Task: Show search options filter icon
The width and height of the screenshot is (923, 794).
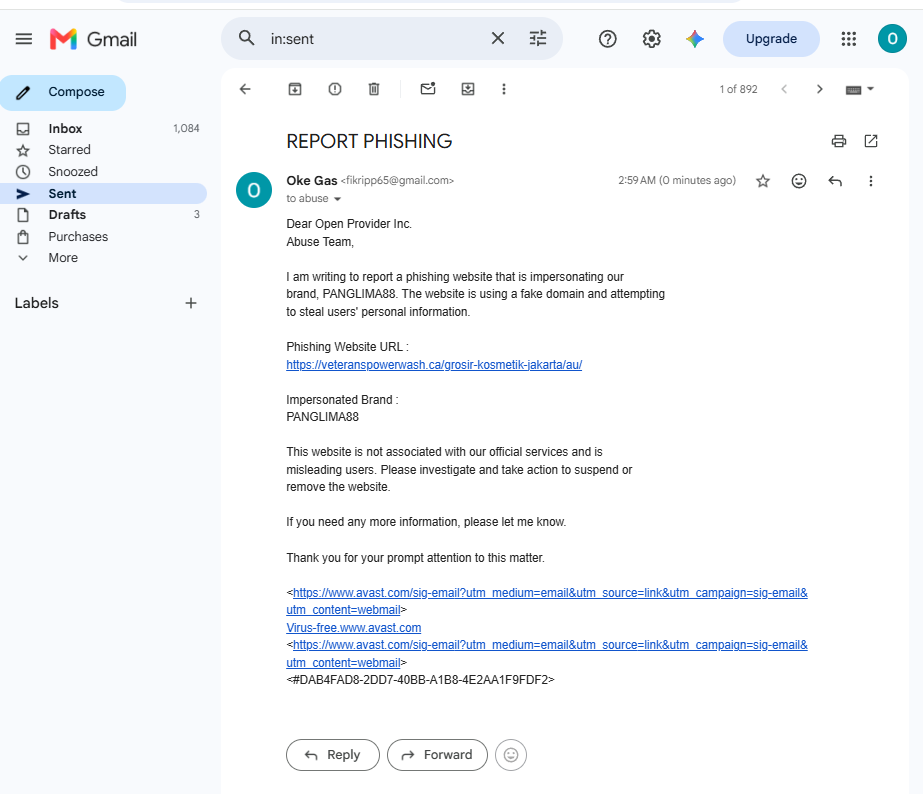Action: tap(537, 39)
